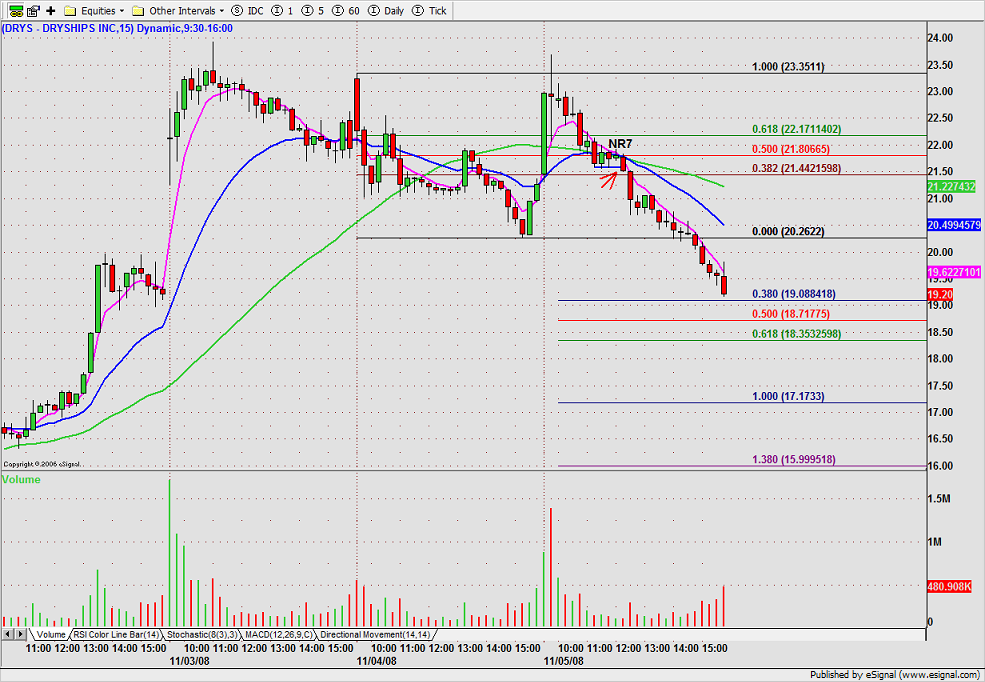Click the 0.618 (18.3532598) extension label
The width and height of the screenshot is (985, 682).
click(x=797, y=334)
